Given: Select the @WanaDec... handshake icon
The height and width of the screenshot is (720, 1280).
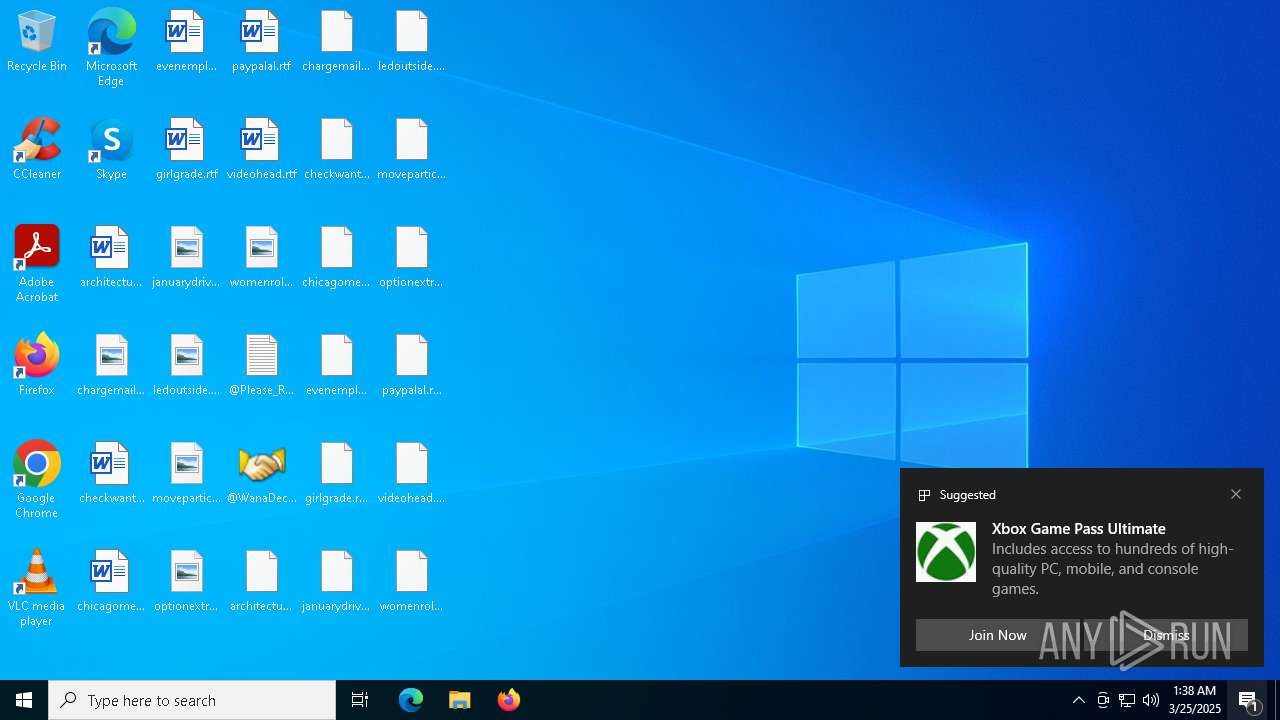Looking at the screenshot, I should (x=262, y=474).
